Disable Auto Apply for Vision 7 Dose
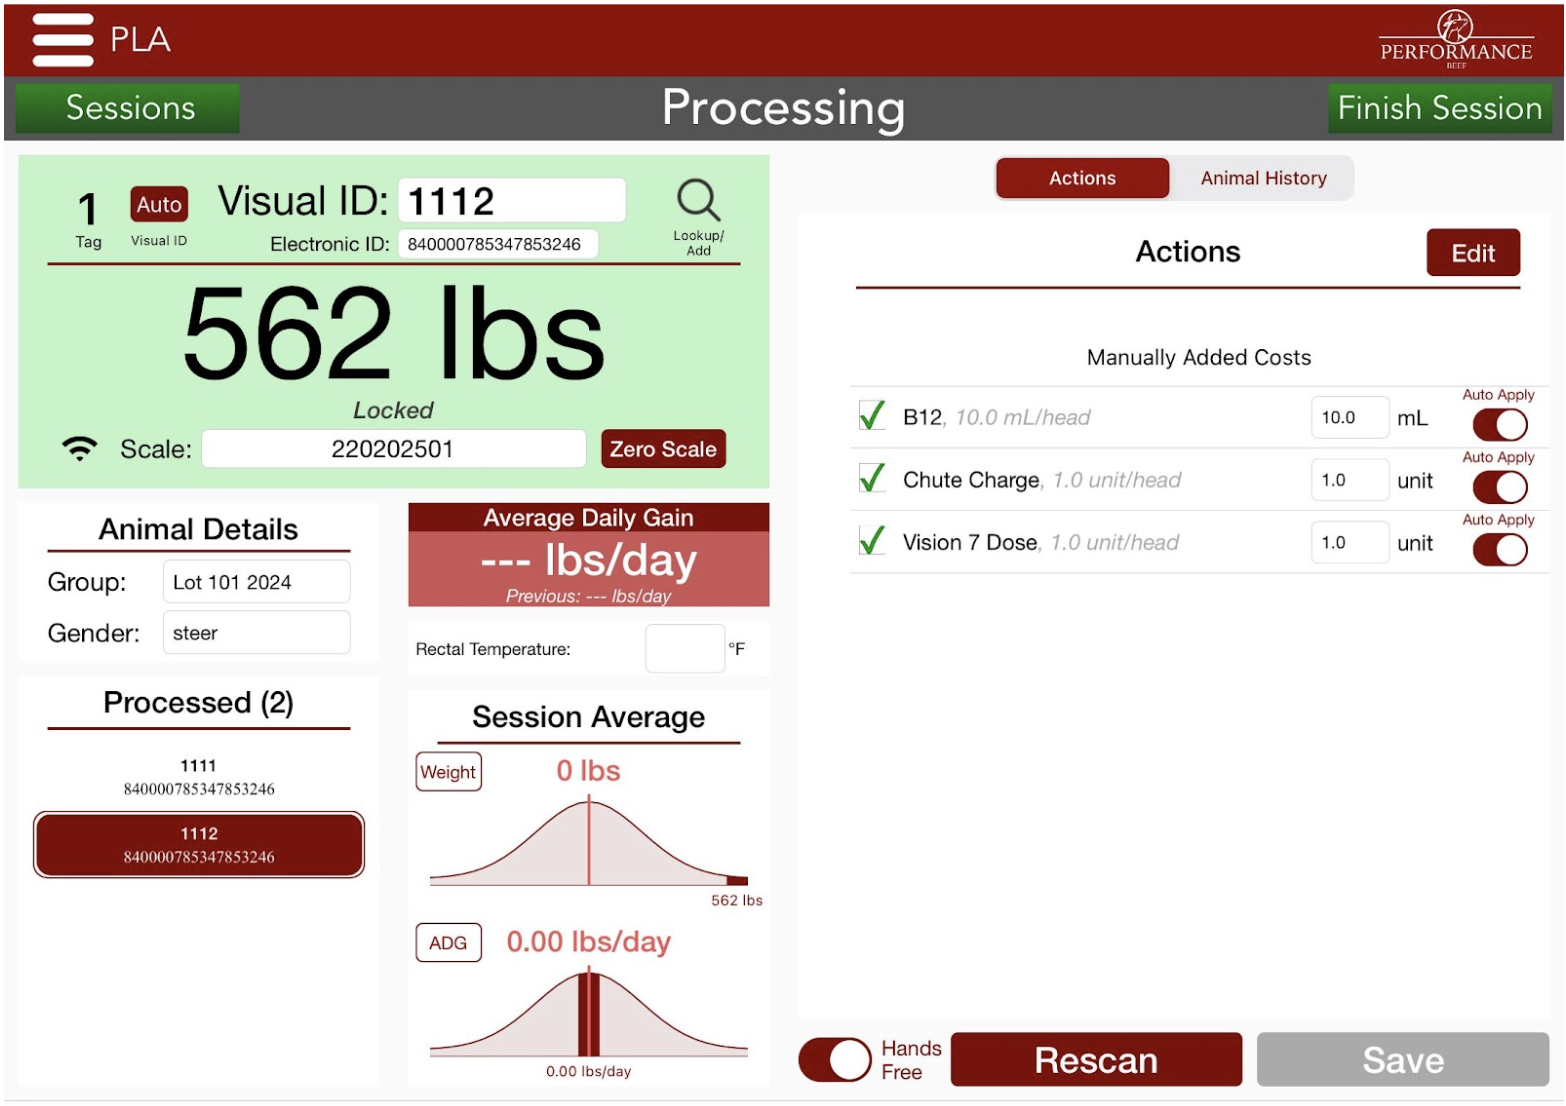Image resolution: width=1566 pixels, height=1106 pixels. pos(1499,550)
